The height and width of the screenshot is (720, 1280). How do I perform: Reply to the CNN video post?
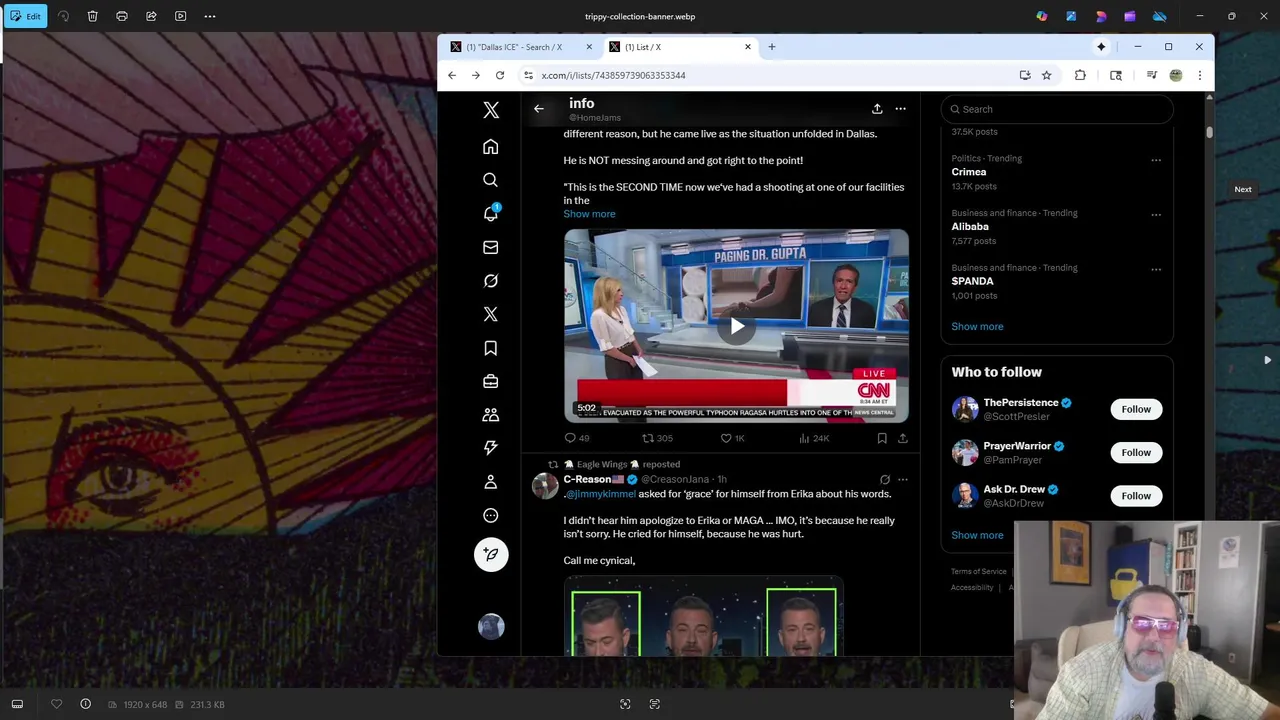coord(576,438)
